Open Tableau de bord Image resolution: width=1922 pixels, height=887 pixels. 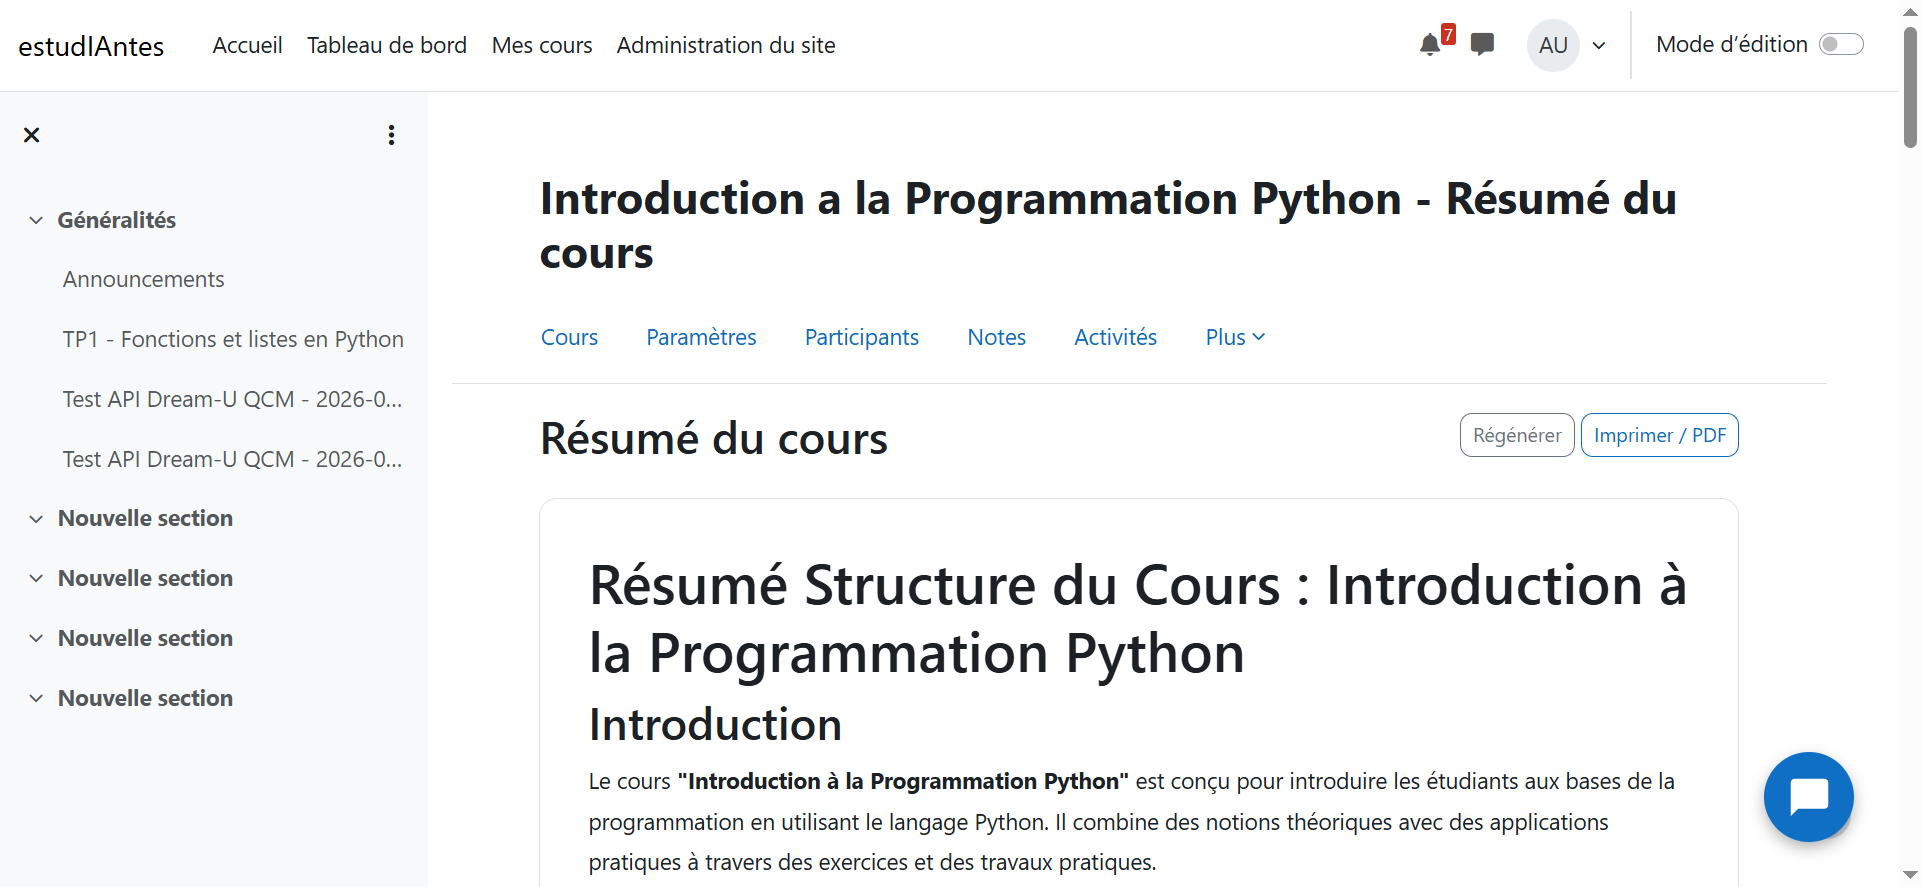[x=387, y=45]
